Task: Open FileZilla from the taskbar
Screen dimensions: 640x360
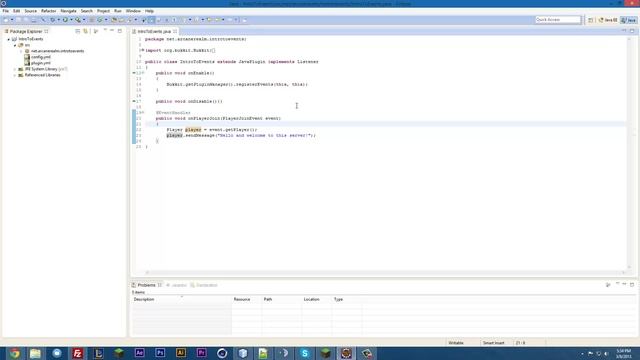Action: 77,353
